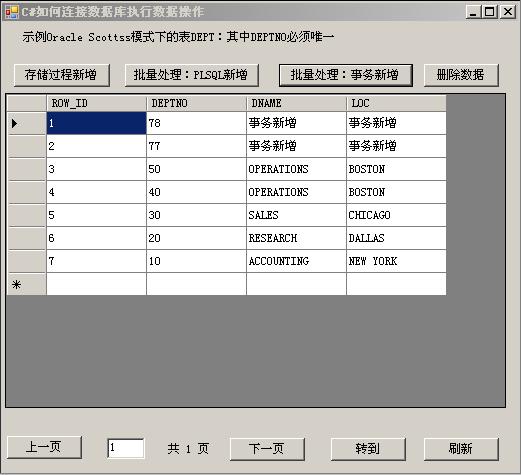Select LOC cell 事务新增 in row 2
The width and height of the screenshot is (521, 475).
tap(396, 146)
